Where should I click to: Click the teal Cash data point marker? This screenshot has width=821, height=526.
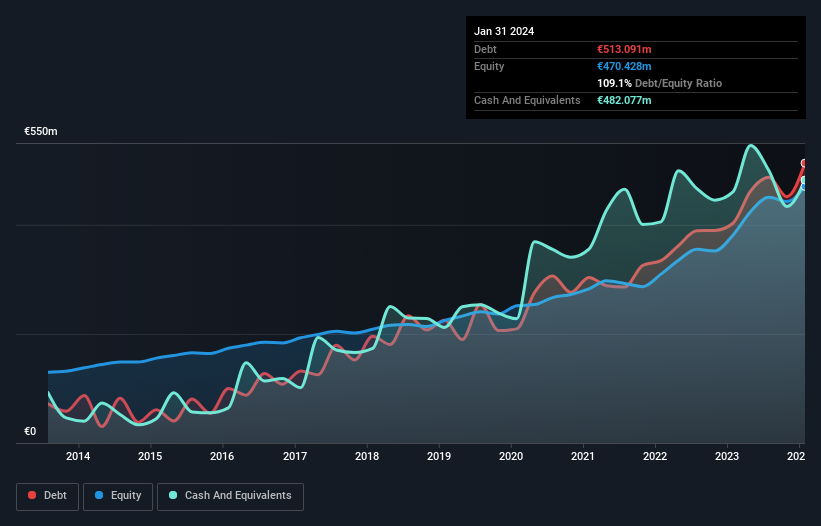804,180
